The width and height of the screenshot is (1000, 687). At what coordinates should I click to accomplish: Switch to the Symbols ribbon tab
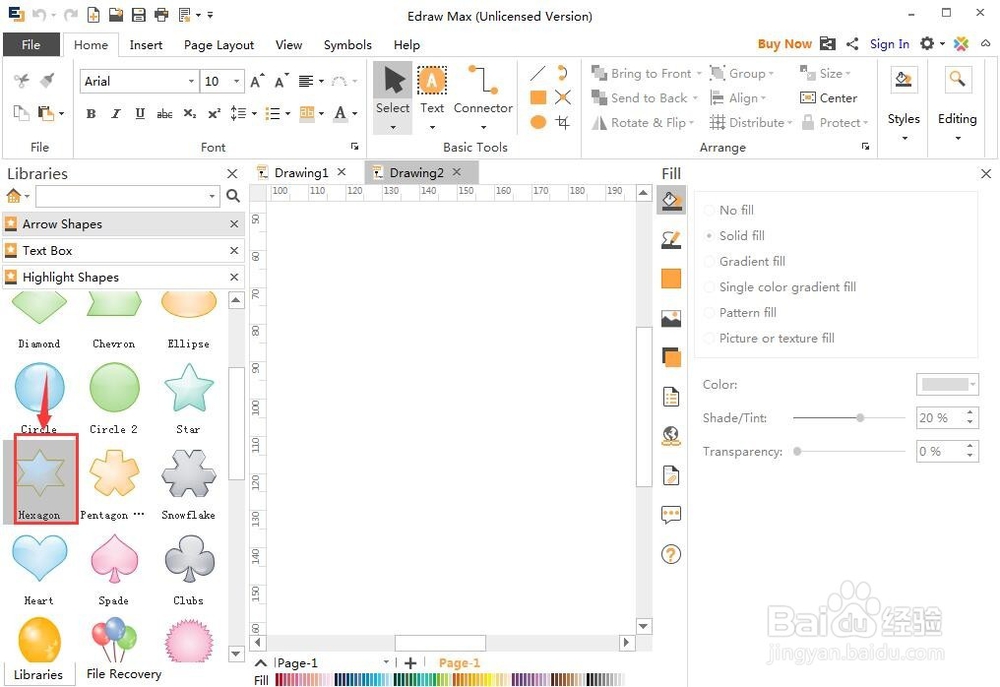[x=348, y=45]
